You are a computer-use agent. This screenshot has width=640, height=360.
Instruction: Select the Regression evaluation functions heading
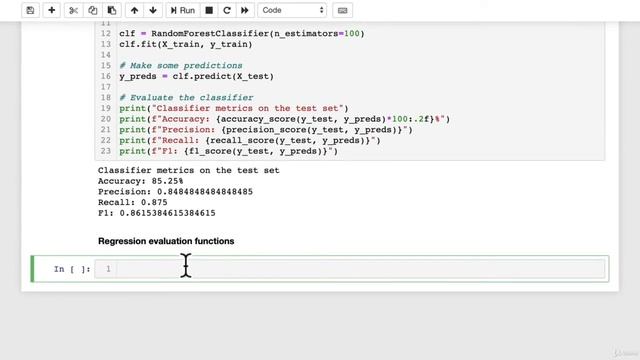(x=166, y=241)
